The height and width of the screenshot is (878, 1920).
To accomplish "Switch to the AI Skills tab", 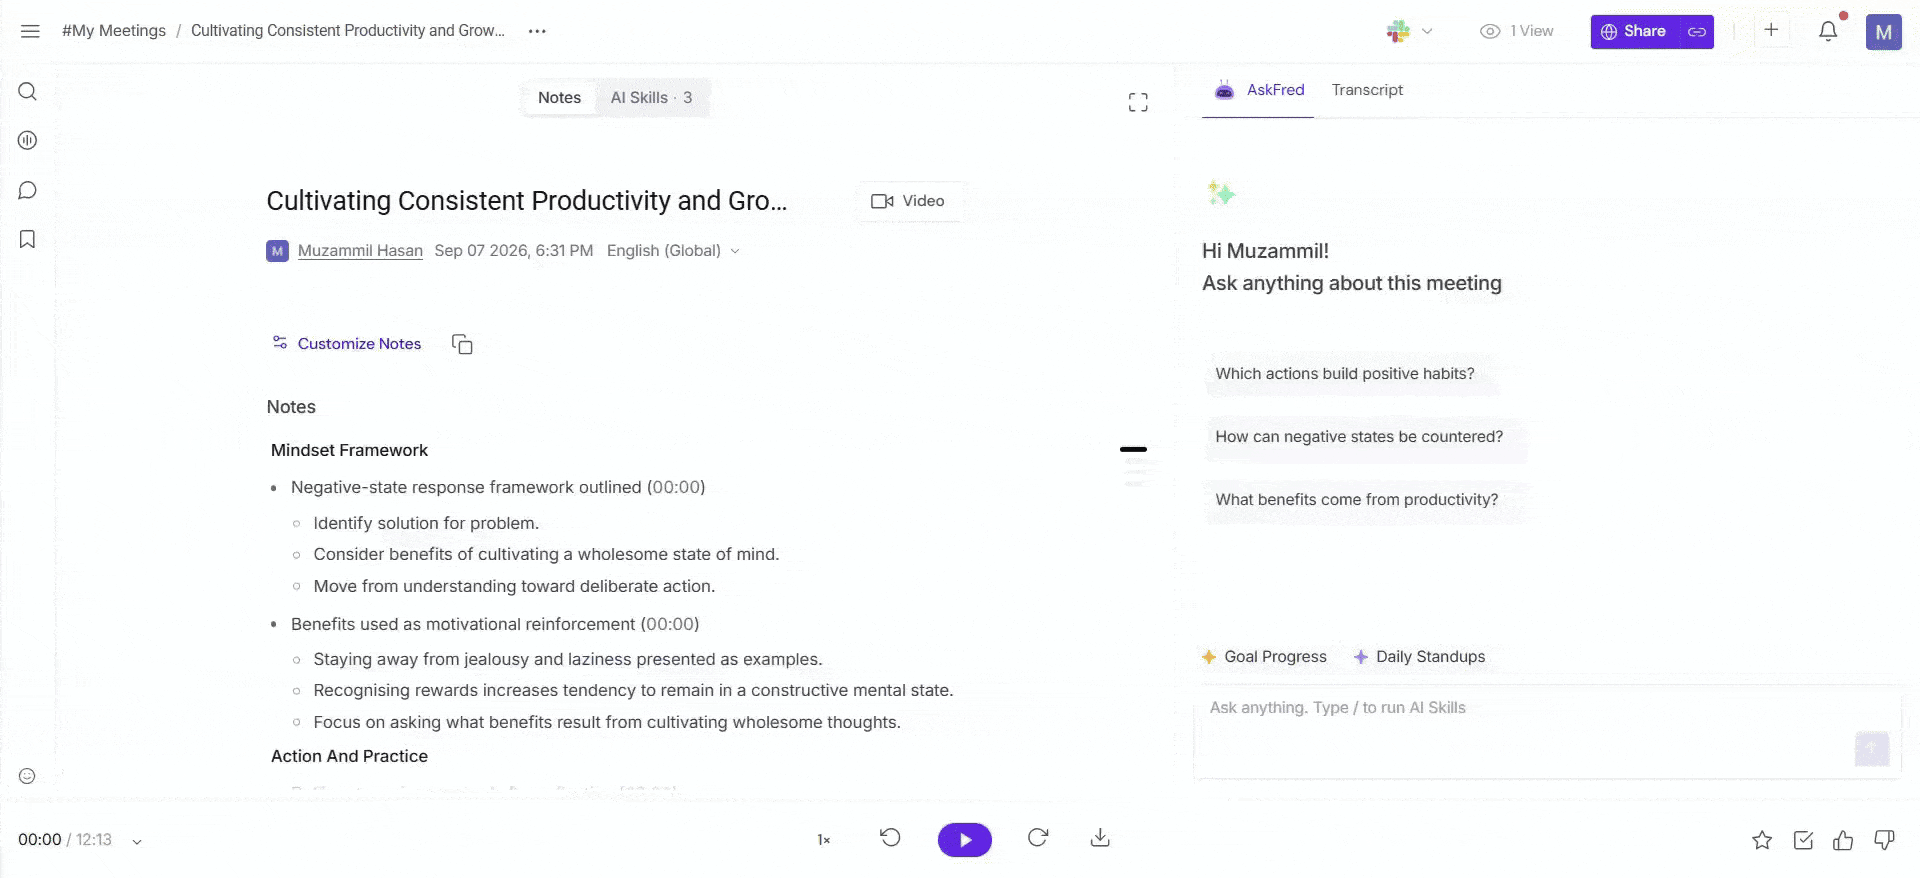I will (652, 98).
